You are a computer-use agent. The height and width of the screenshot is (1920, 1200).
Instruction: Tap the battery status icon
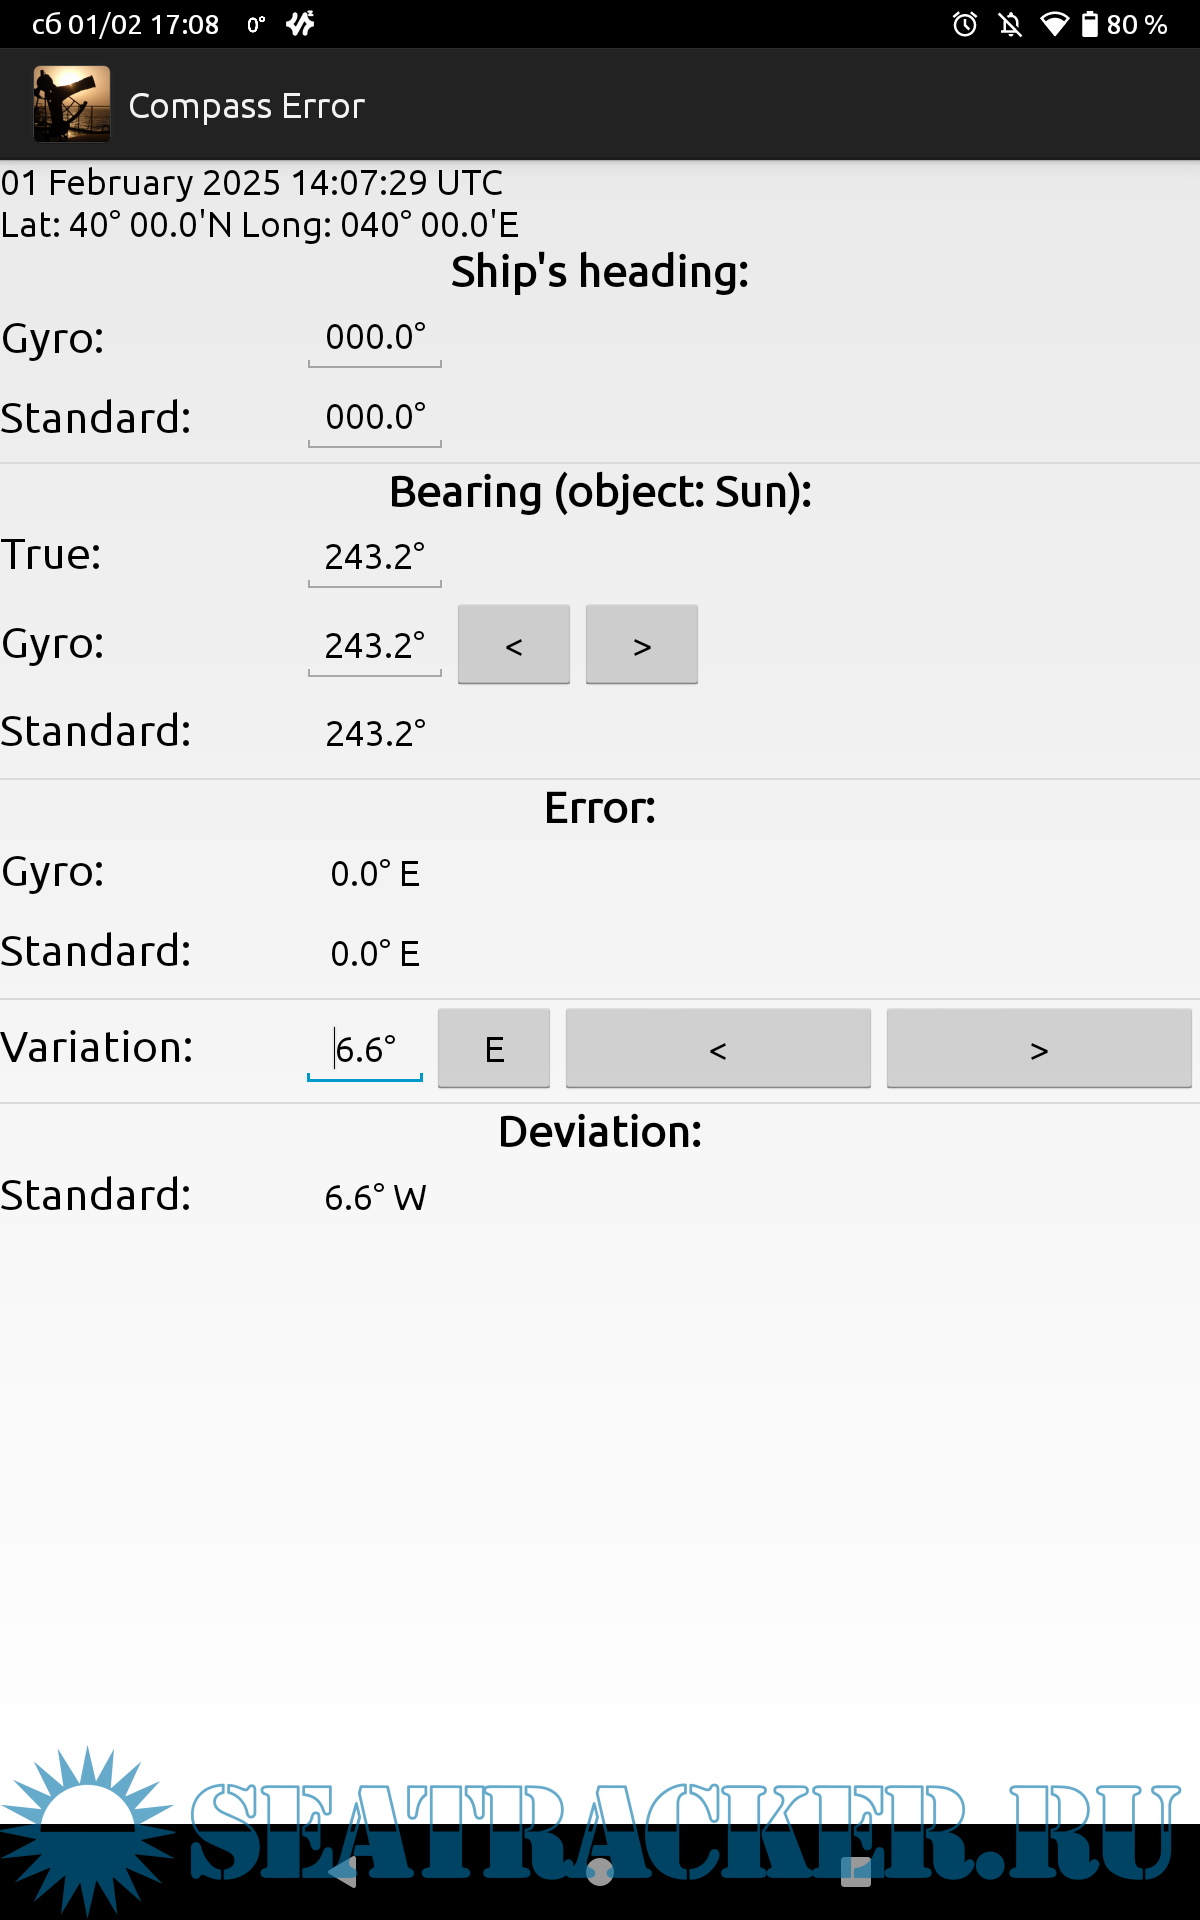(x=1090, y=24)
